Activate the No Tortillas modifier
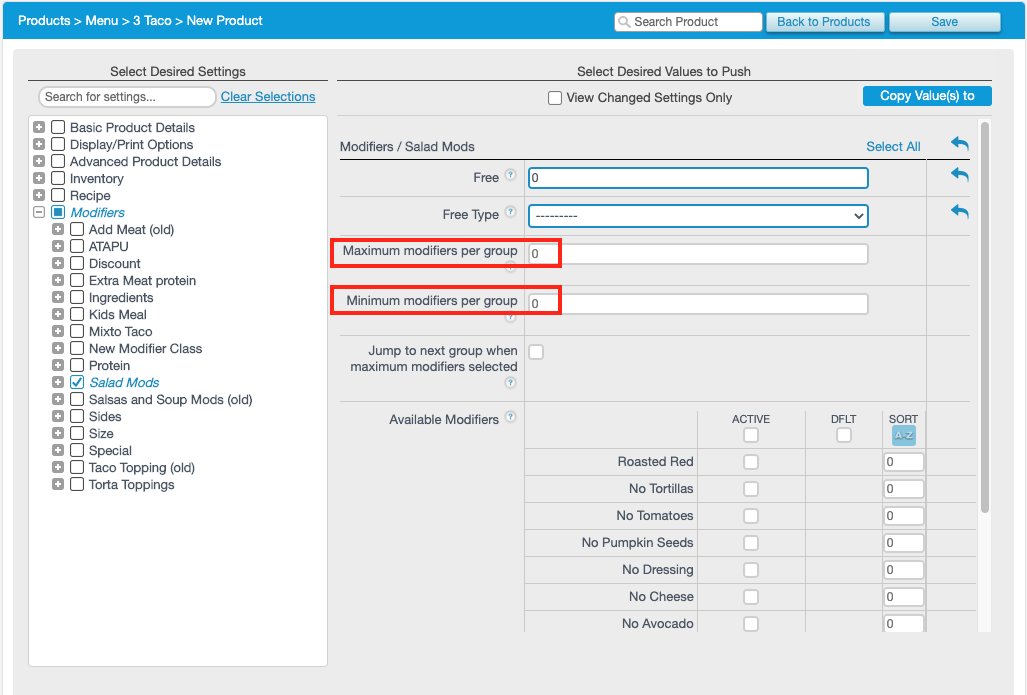Viewport: 1027px width, 695px height. (751, 489)
